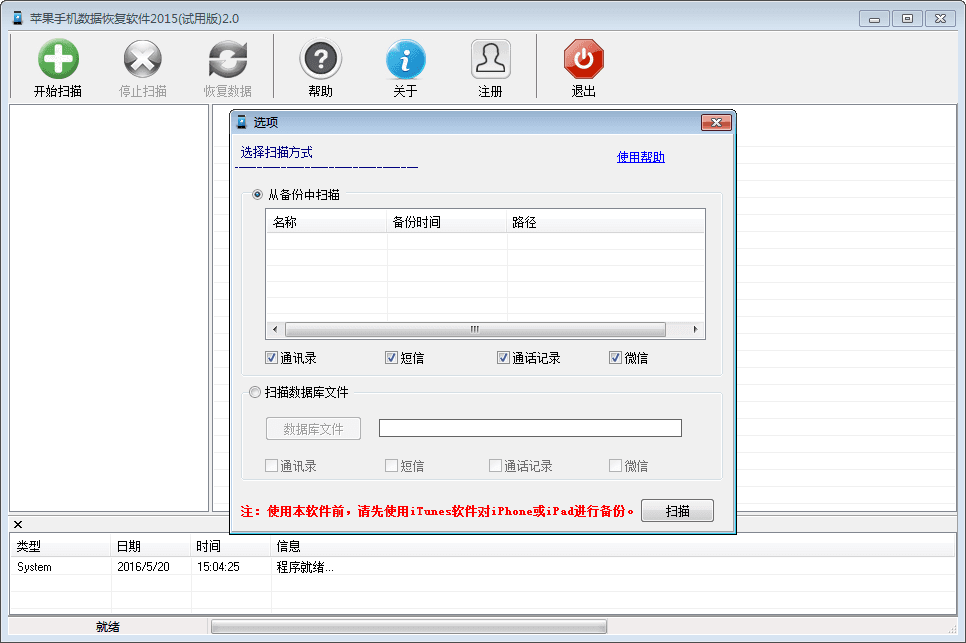966x643 pixels.
Task: Uncheck the WeChat (微信) checkbox under backup scan
Action: (x=616, y=358)
